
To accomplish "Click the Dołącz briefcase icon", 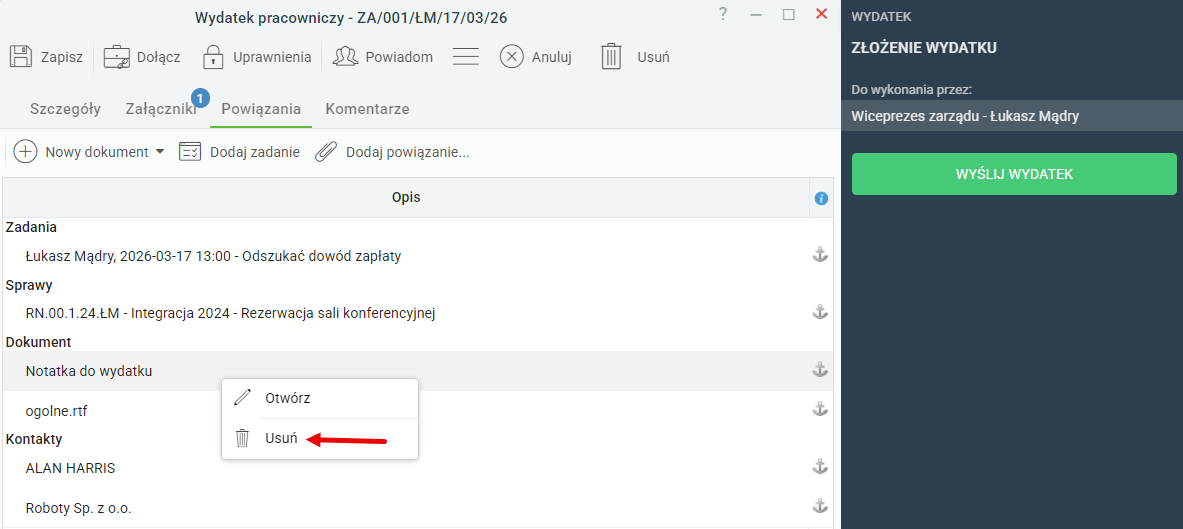I will tap(116, 57).
